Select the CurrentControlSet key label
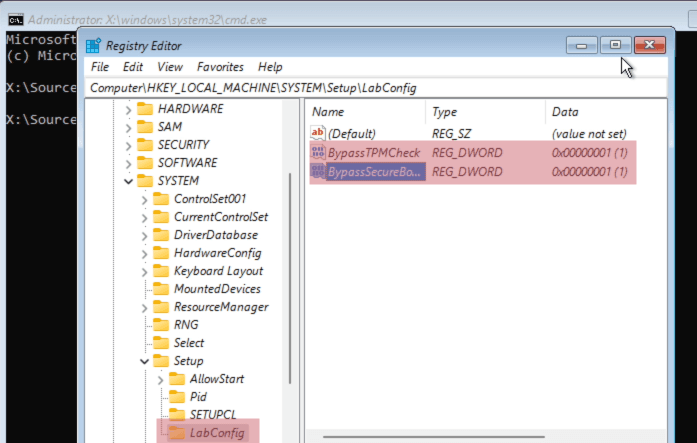 point(221,217)
